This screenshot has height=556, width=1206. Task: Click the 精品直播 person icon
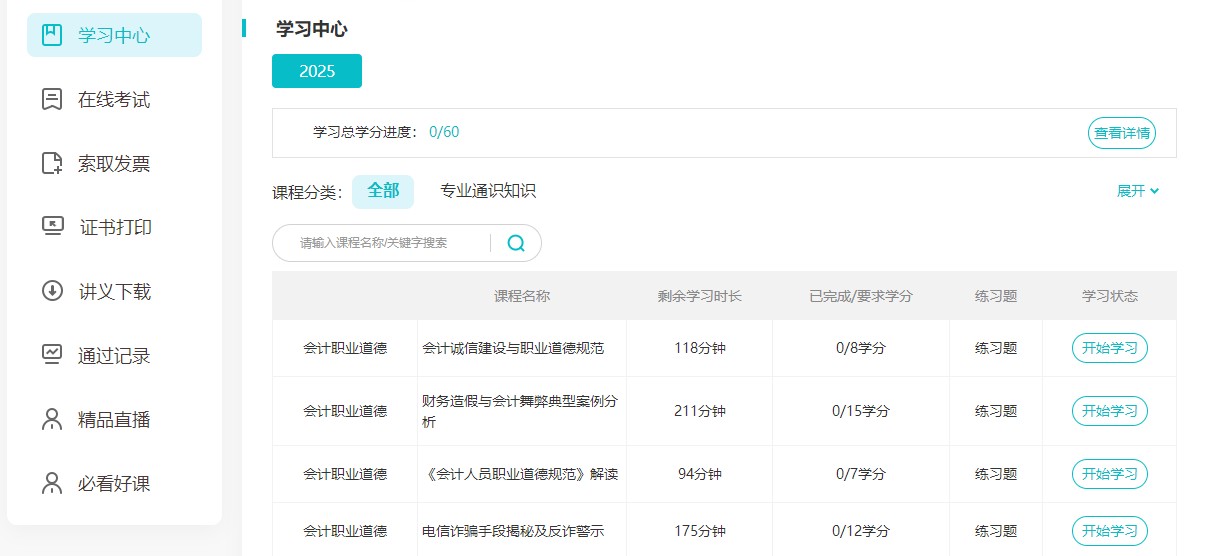52,419
